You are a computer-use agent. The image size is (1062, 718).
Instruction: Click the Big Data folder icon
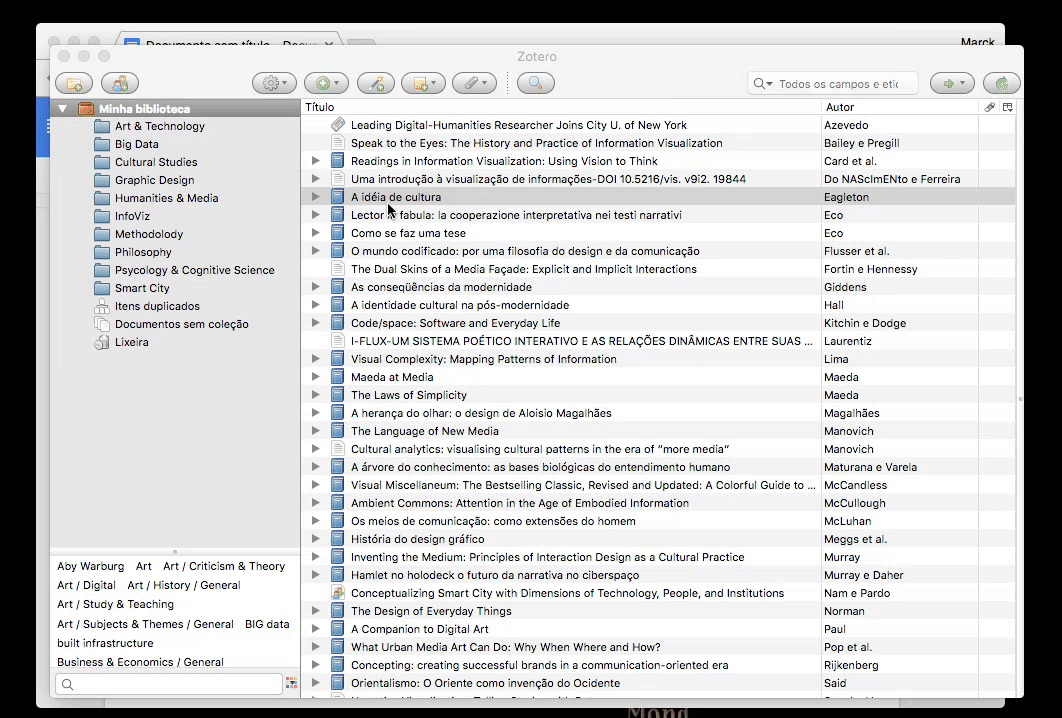[102, 144]
